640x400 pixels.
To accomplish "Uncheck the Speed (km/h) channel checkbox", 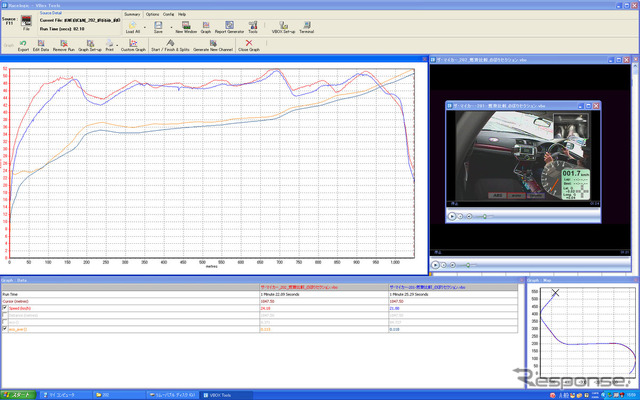I will (5, 308).
